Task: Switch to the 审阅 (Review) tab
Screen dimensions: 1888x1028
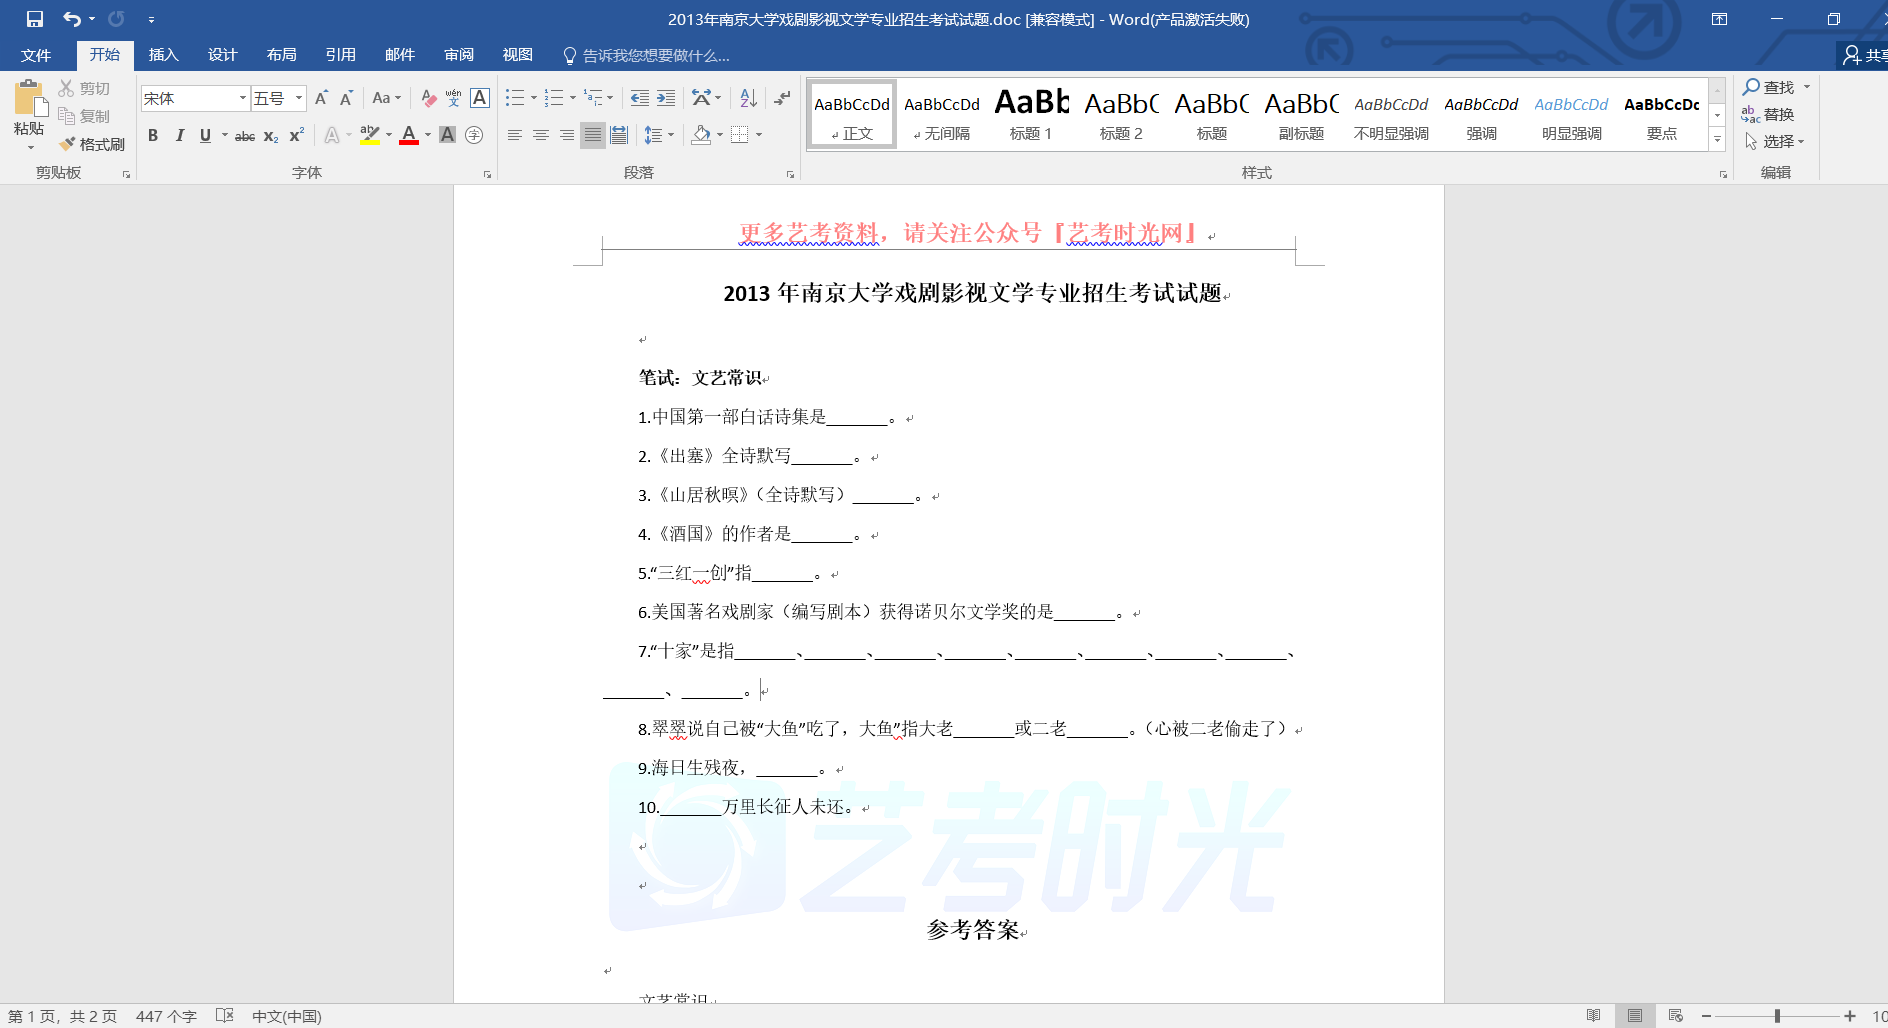Action: point(459,55)
